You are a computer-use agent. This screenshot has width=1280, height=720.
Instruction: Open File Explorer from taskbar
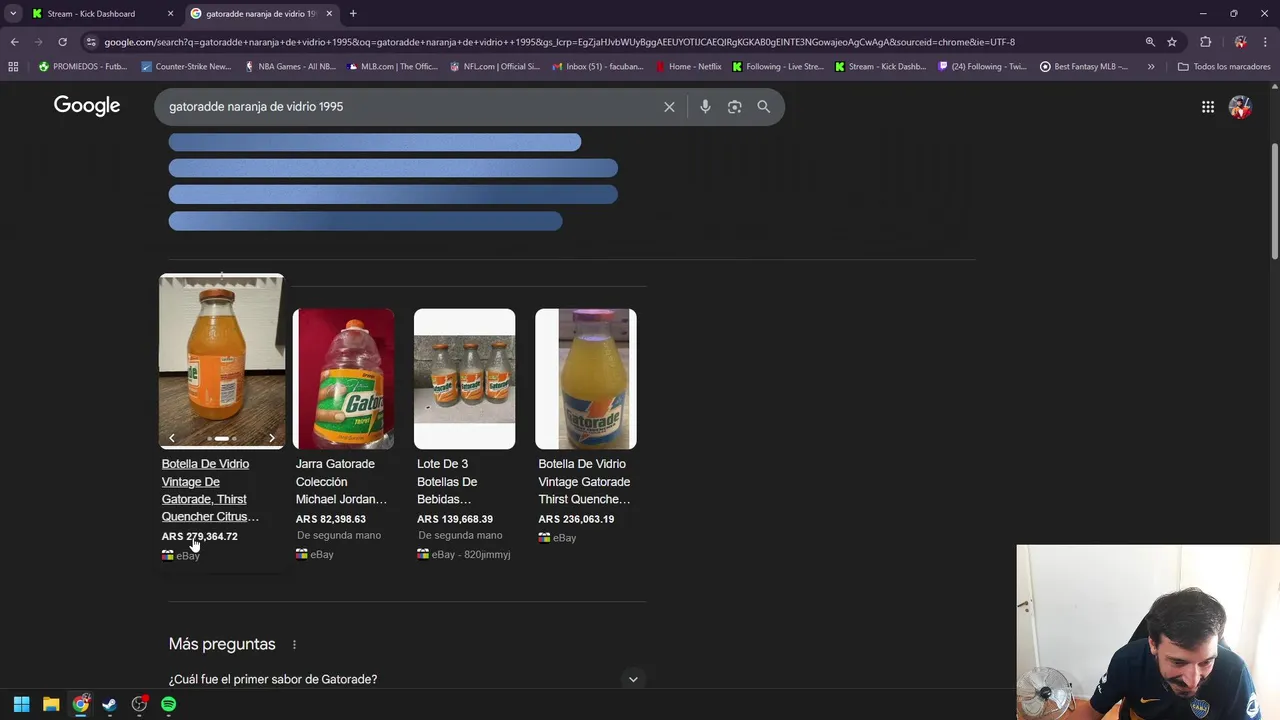(51, 704)
